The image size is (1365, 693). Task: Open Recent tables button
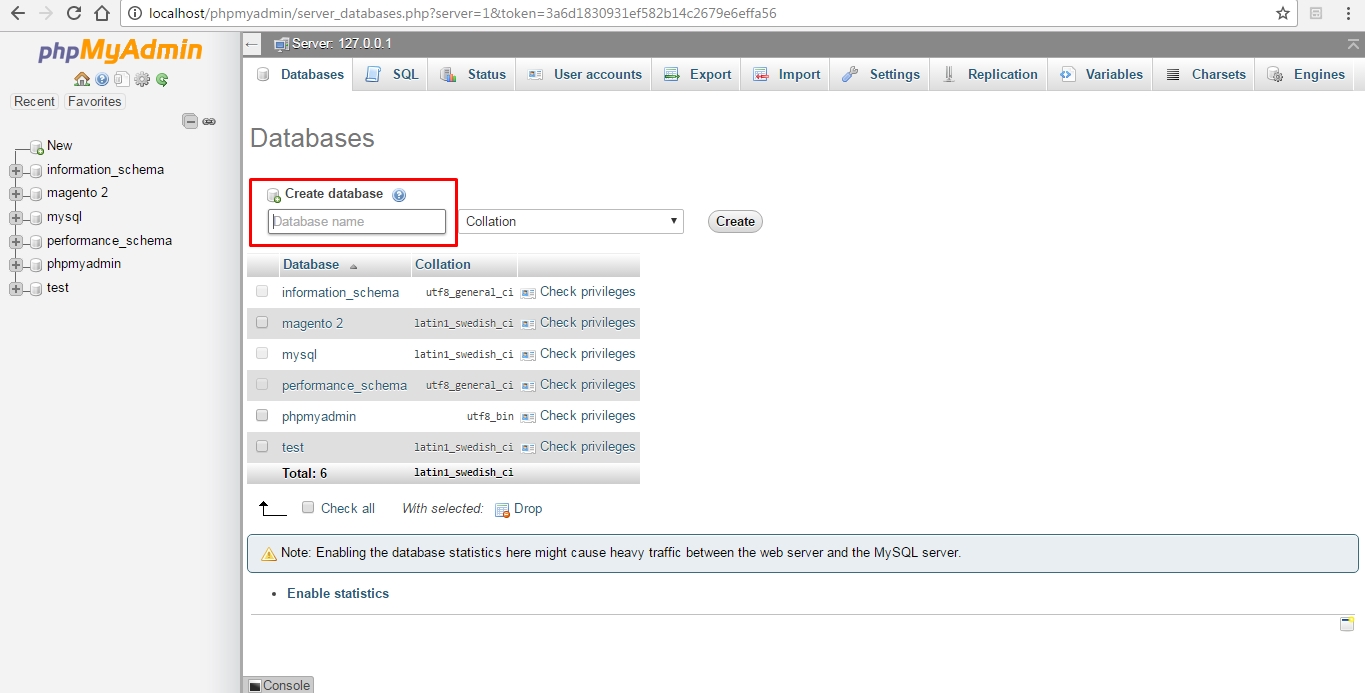click(x=35, y=102)
